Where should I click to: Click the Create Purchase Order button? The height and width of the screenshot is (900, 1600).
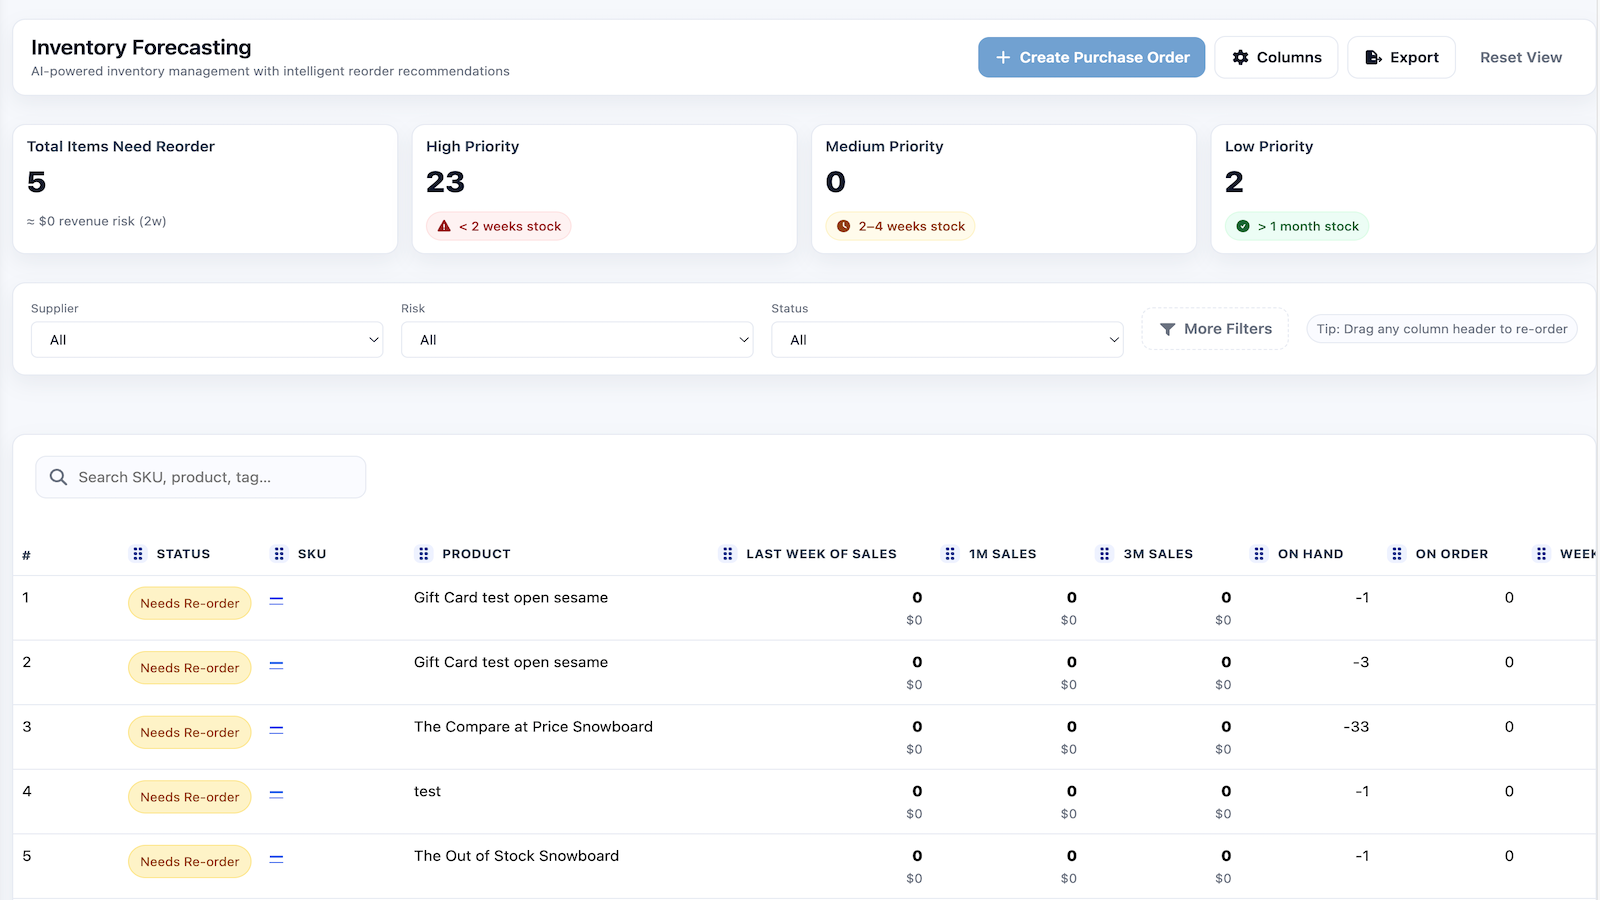tap(1091, 57)
